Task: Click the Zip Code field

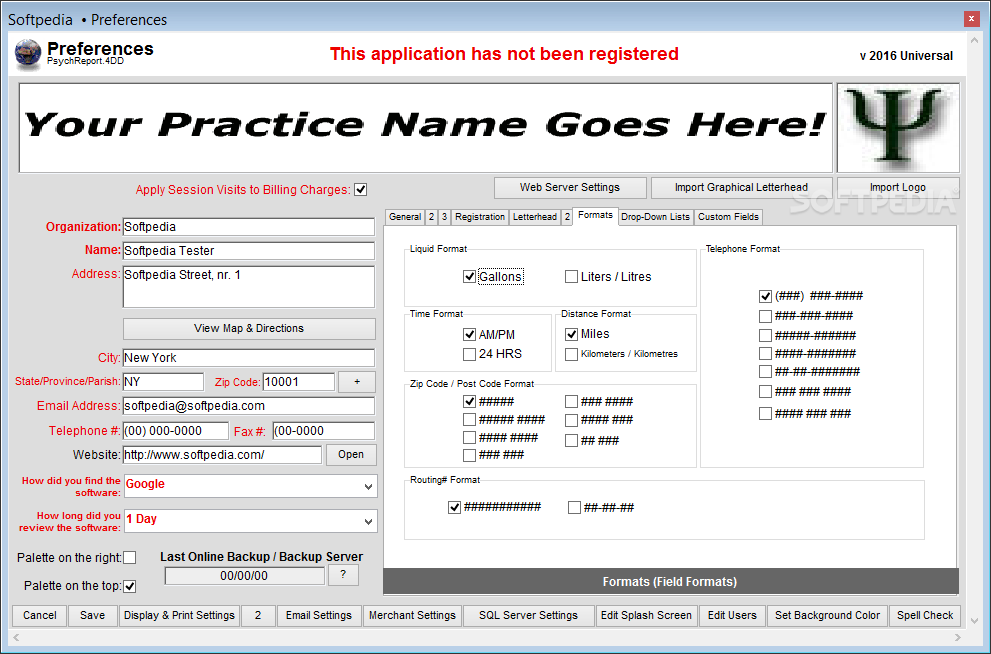Action: [299, 382]
